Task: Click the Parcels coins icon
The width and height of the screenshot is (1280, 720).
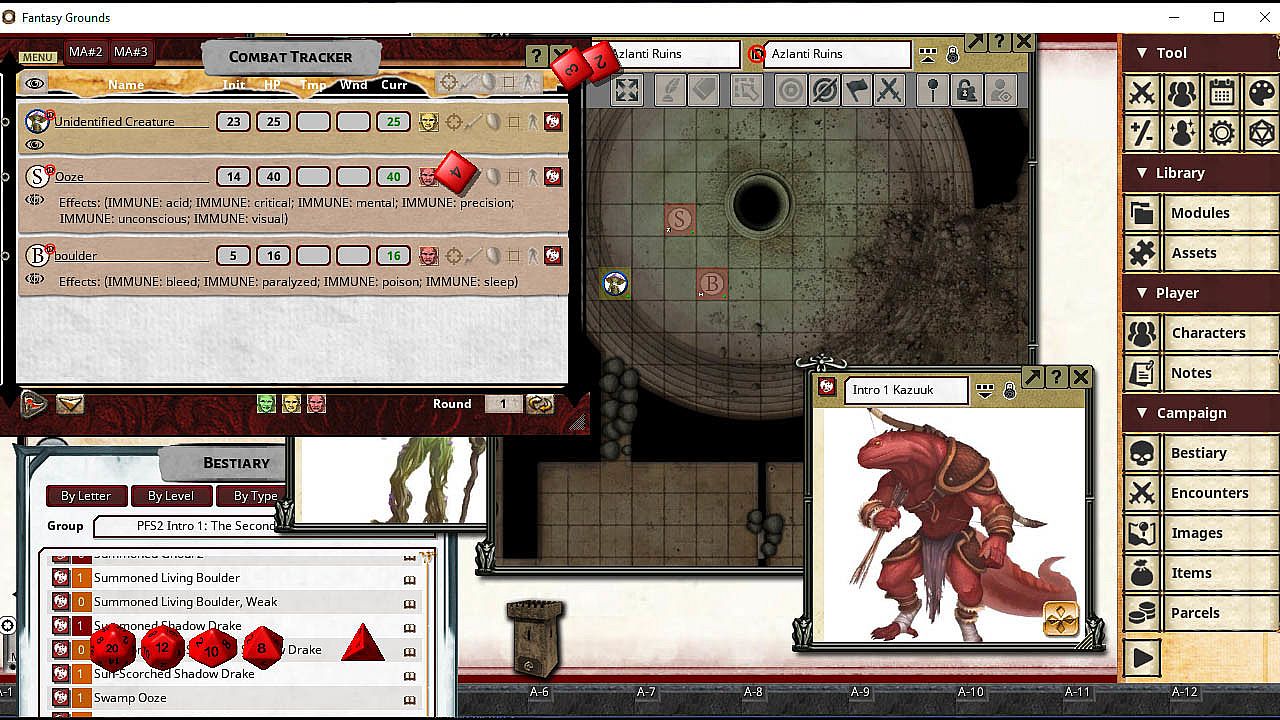Action: coord(1142,613)
